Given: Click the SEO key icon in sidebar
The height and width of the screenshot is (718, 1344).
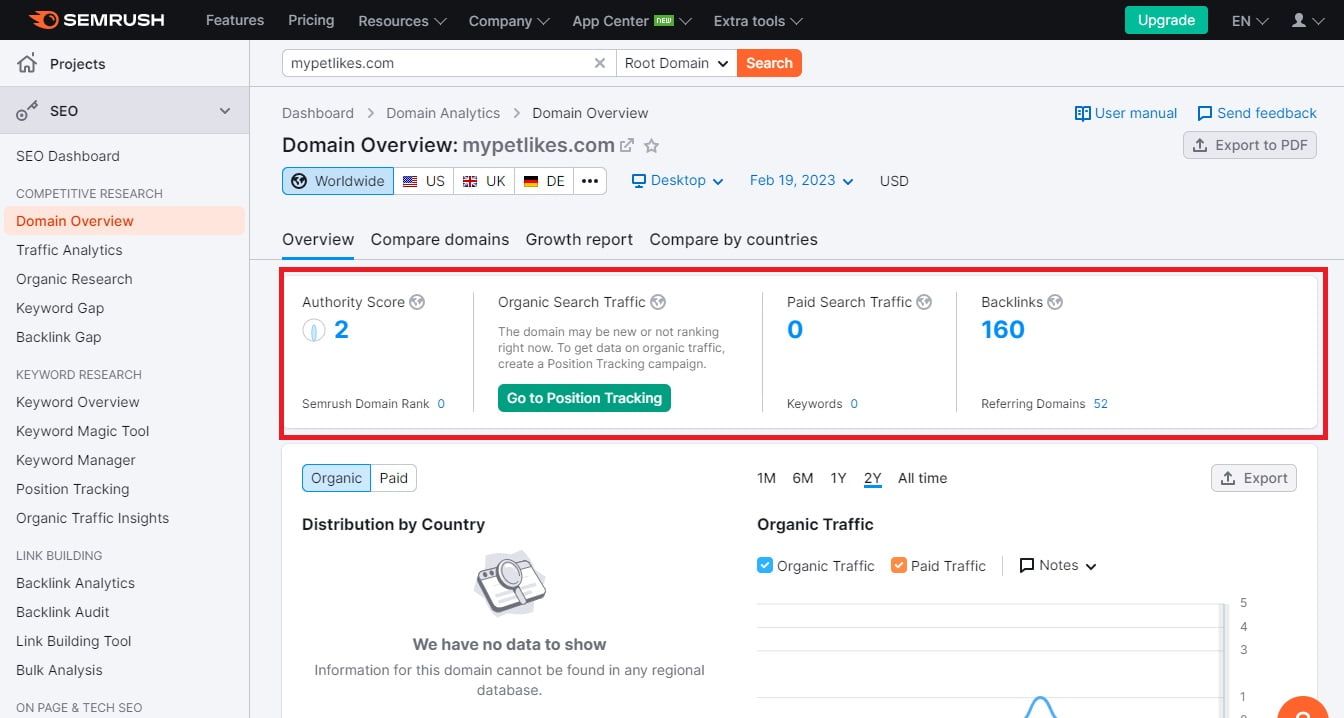Looking at the screenshot, I should click(x=27, y=111).
